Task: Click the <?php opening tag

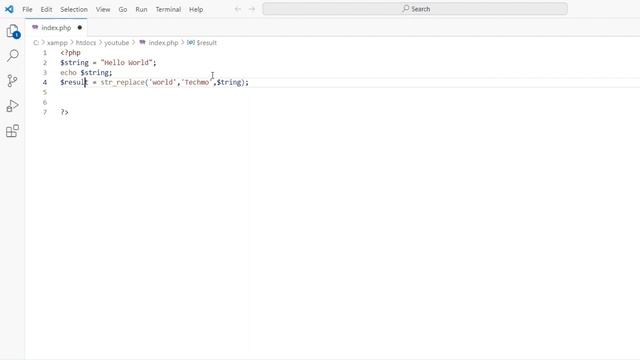Action: 70,53
